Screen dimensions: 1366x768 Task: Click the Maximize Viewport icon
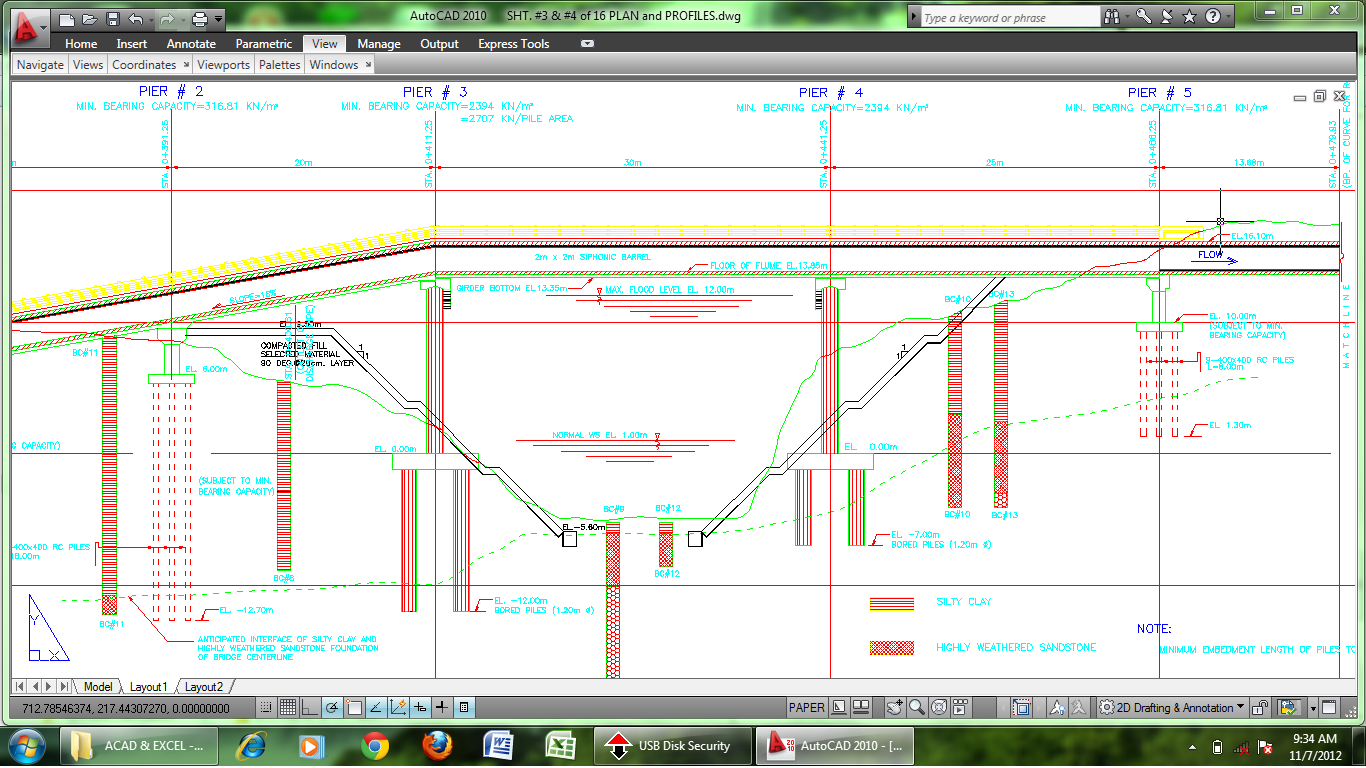(x=1022, y=708)
